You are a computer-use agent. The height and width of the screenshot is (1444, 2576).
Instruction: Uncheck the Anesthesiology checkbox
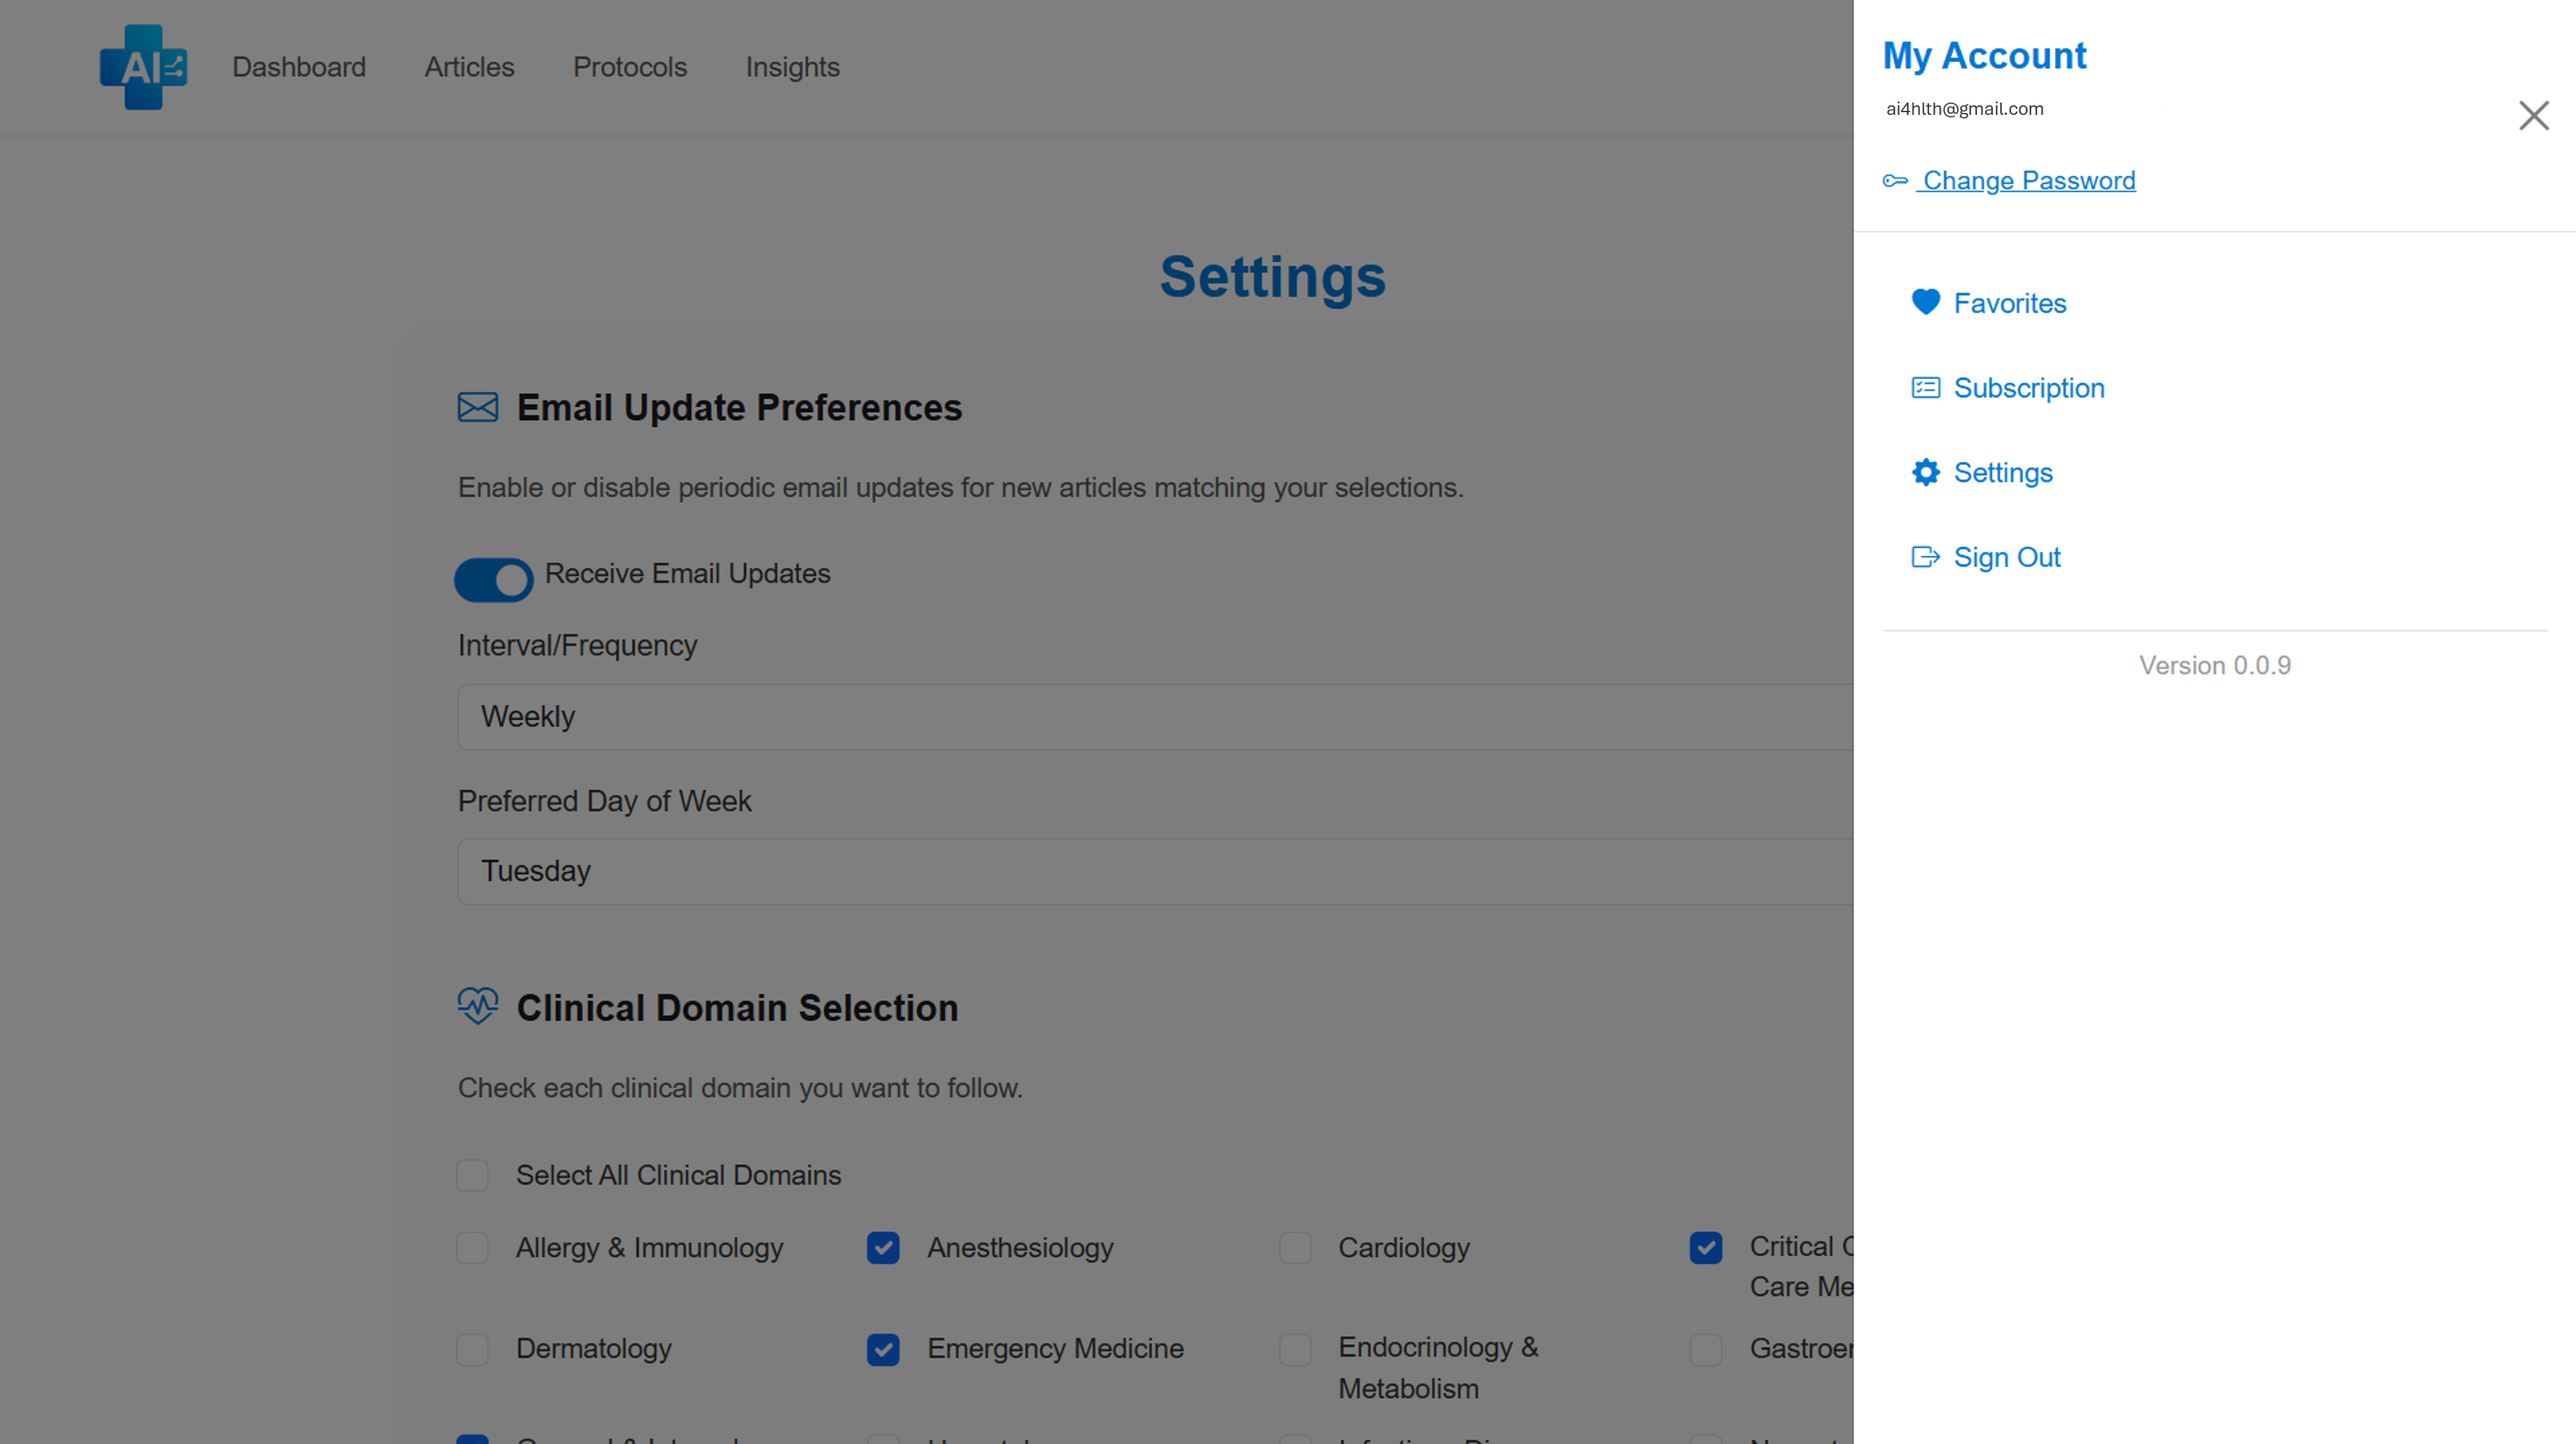pos(883,1248)
